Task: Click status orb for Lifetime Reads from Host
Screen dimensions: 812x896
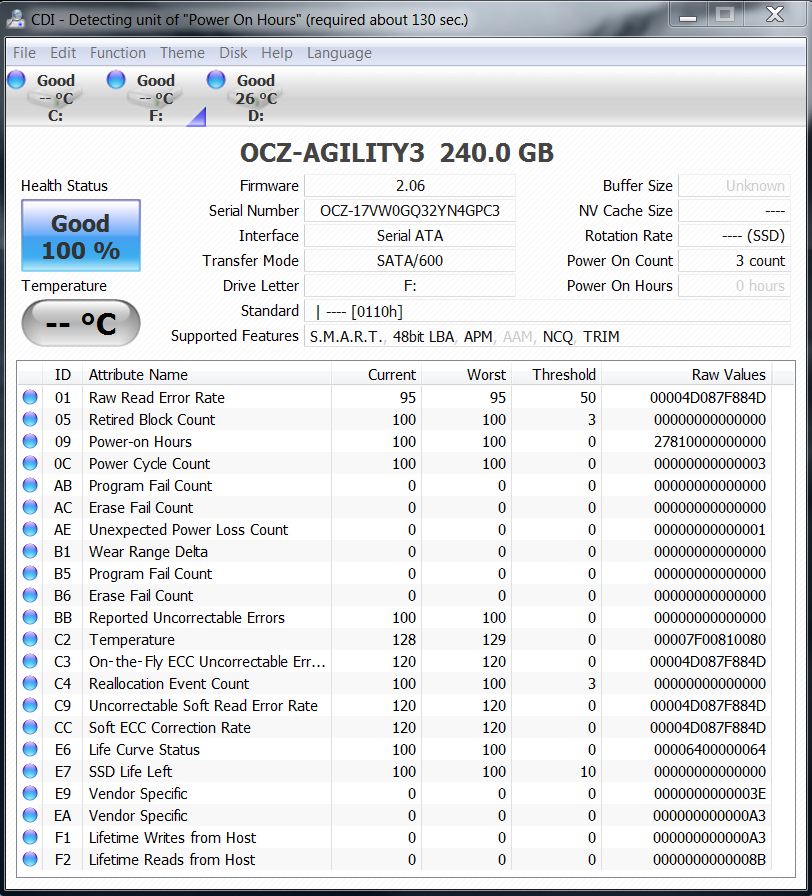Action: [30, 860]
